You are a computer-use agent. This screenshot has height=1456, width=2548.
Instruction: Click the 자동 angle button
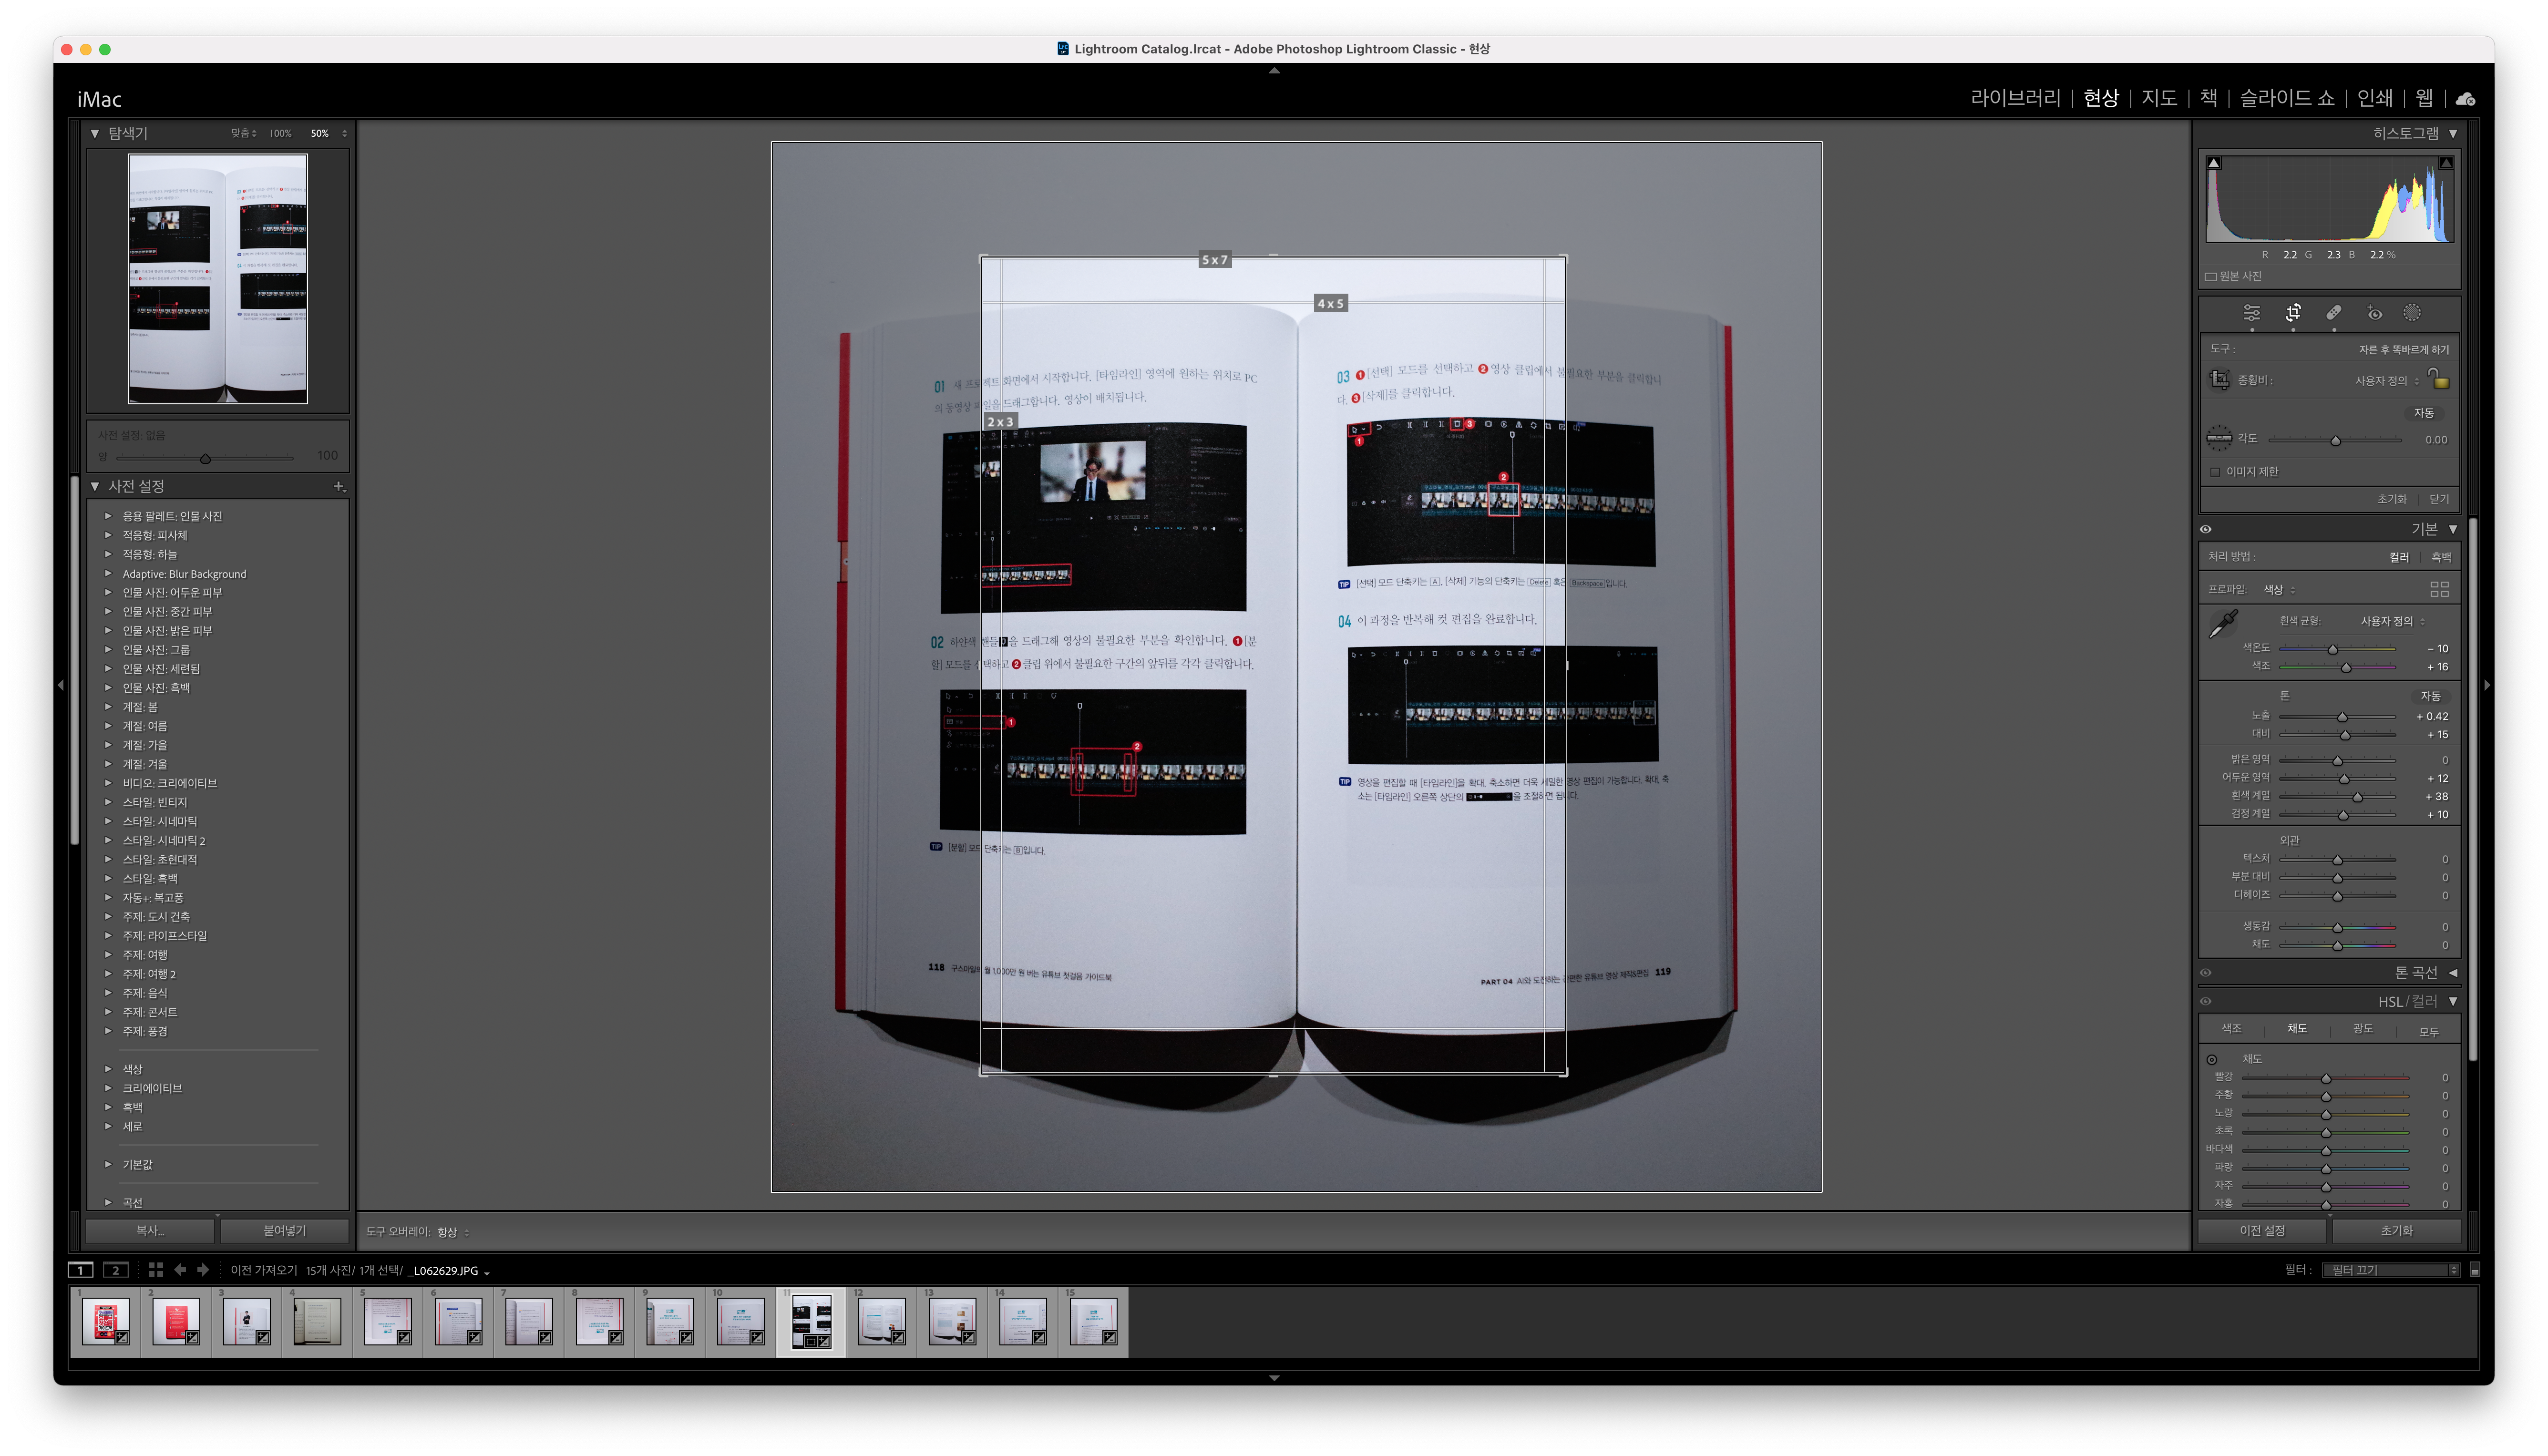click(2423, 413)
